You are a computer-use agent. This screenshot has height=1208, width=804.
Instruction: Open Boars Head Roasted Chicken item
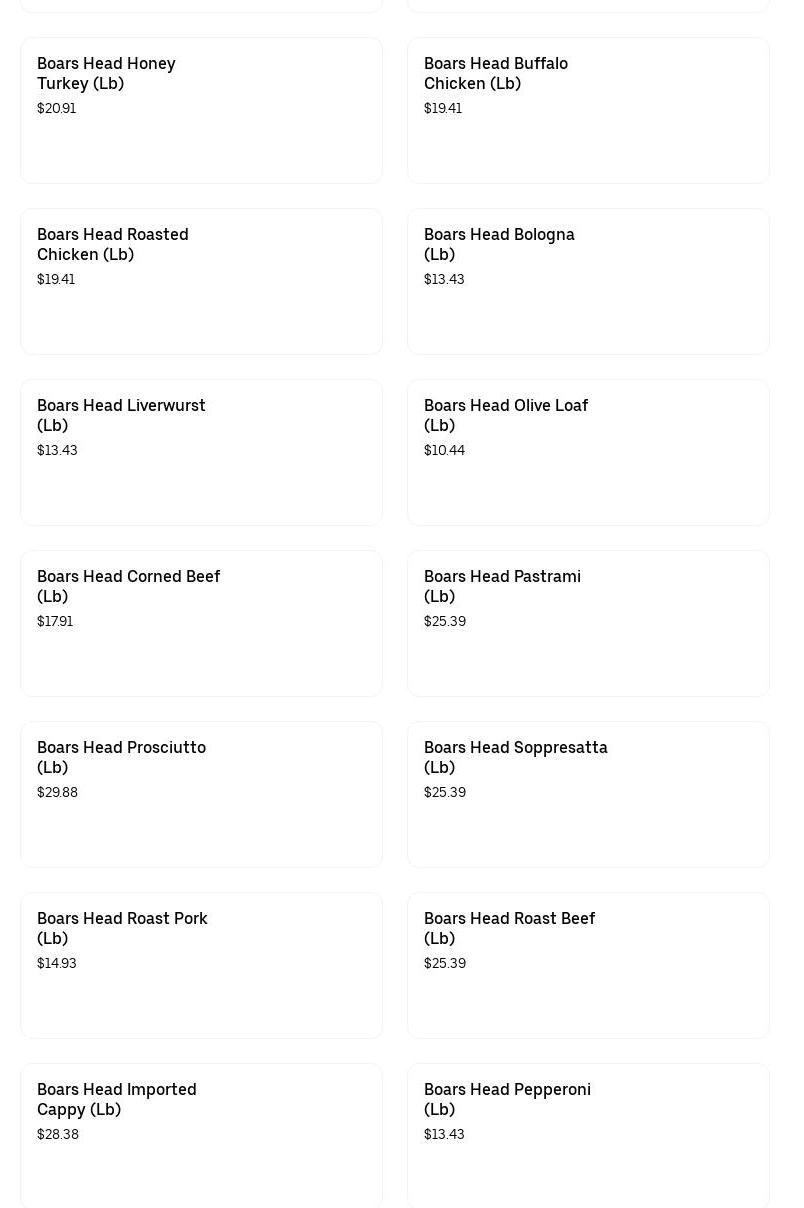point(201,282)
